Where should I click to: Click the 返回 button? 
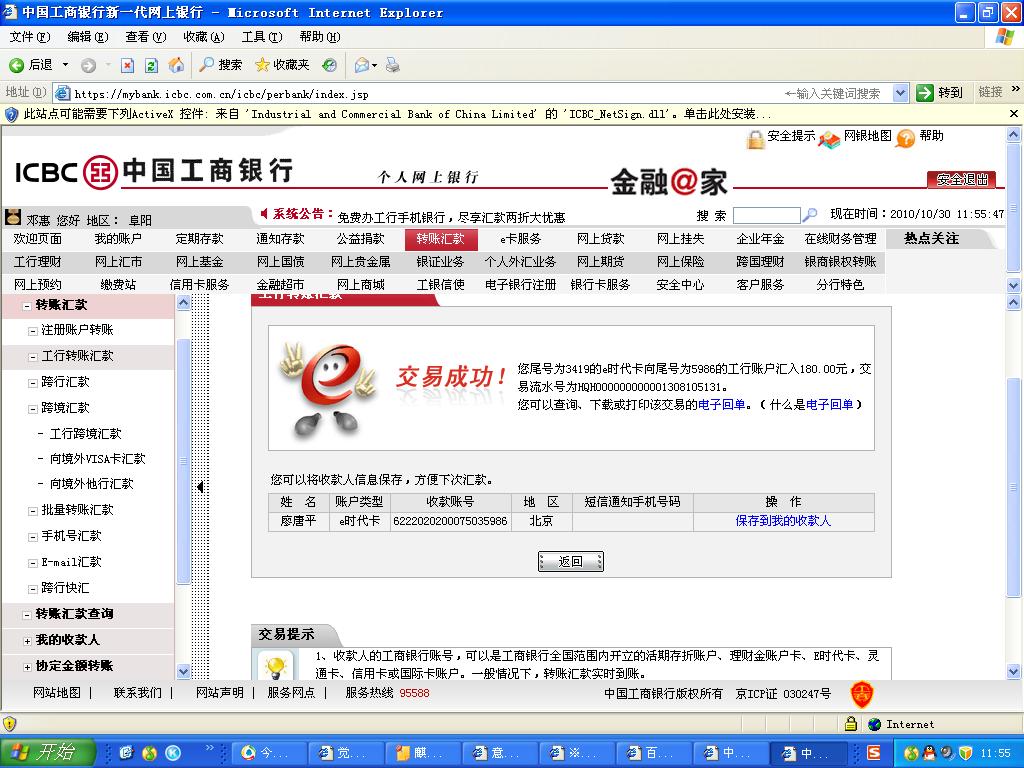(x=570, y=561)
